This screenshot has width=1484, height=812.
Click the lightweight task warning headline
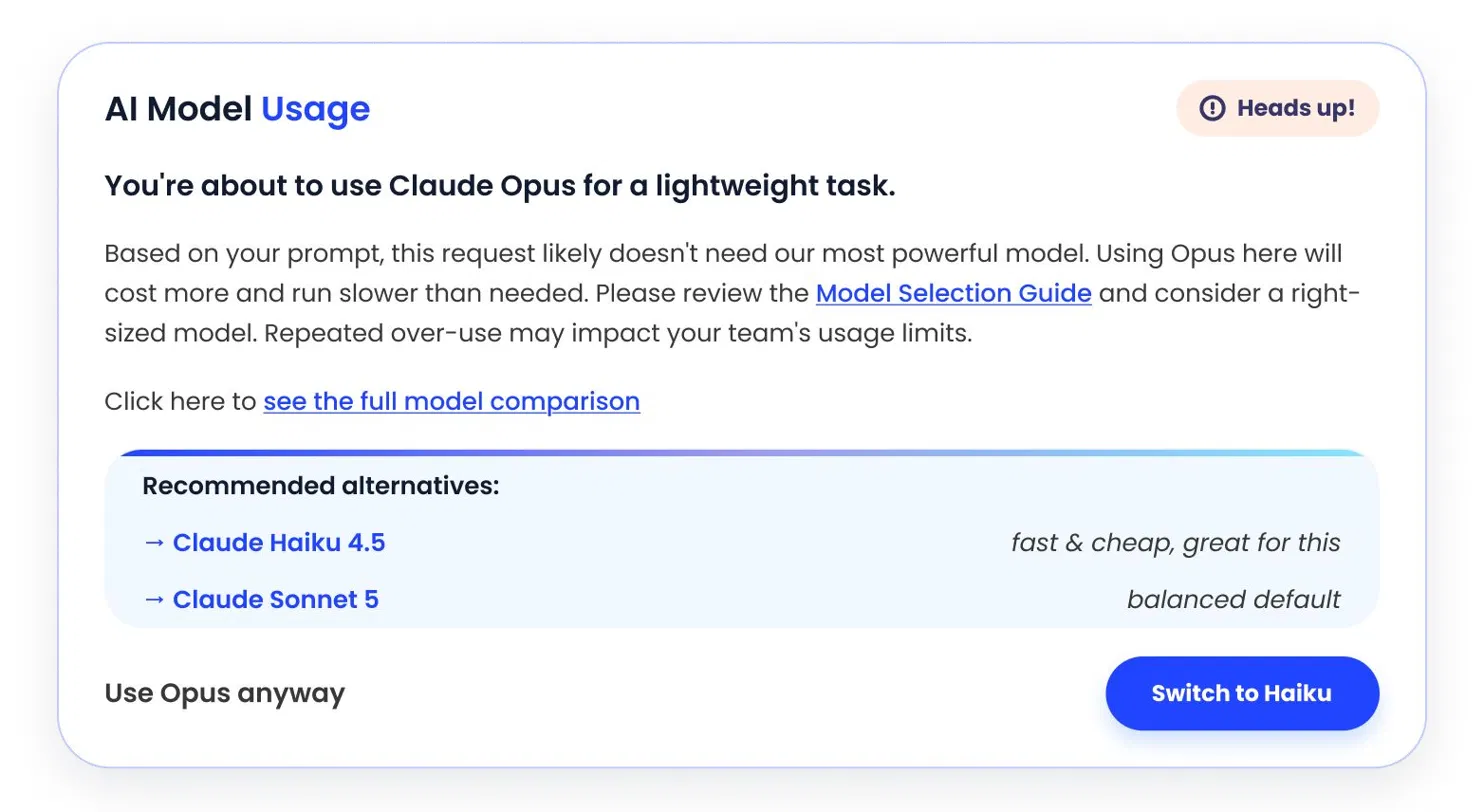tap(500, 186)
